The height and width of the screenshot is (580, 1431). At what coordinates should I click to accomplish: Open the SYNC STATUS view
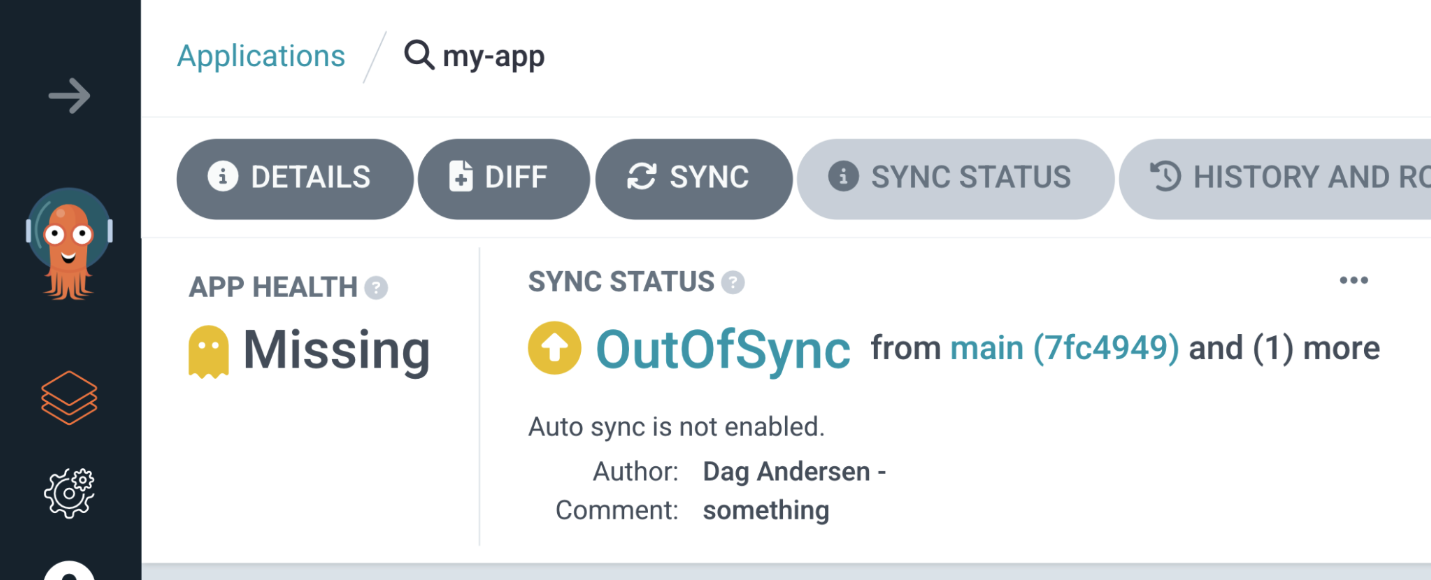(954, 178)
